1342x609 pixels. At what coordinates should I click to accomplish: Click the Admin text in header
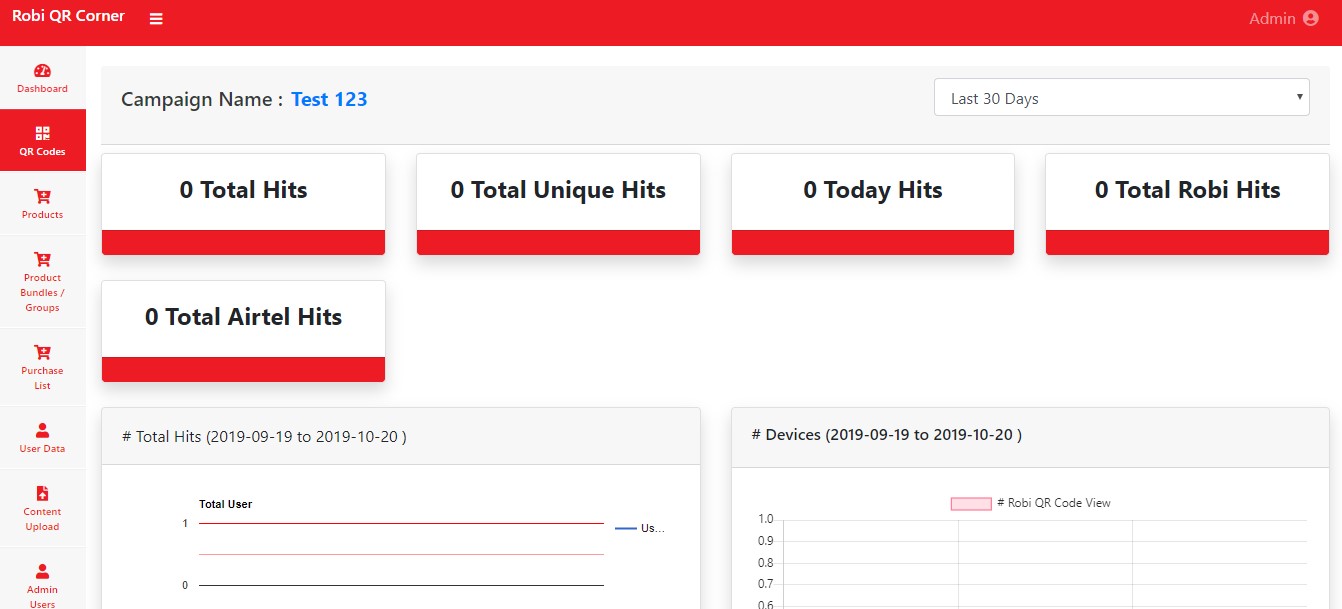point(1272,18)
